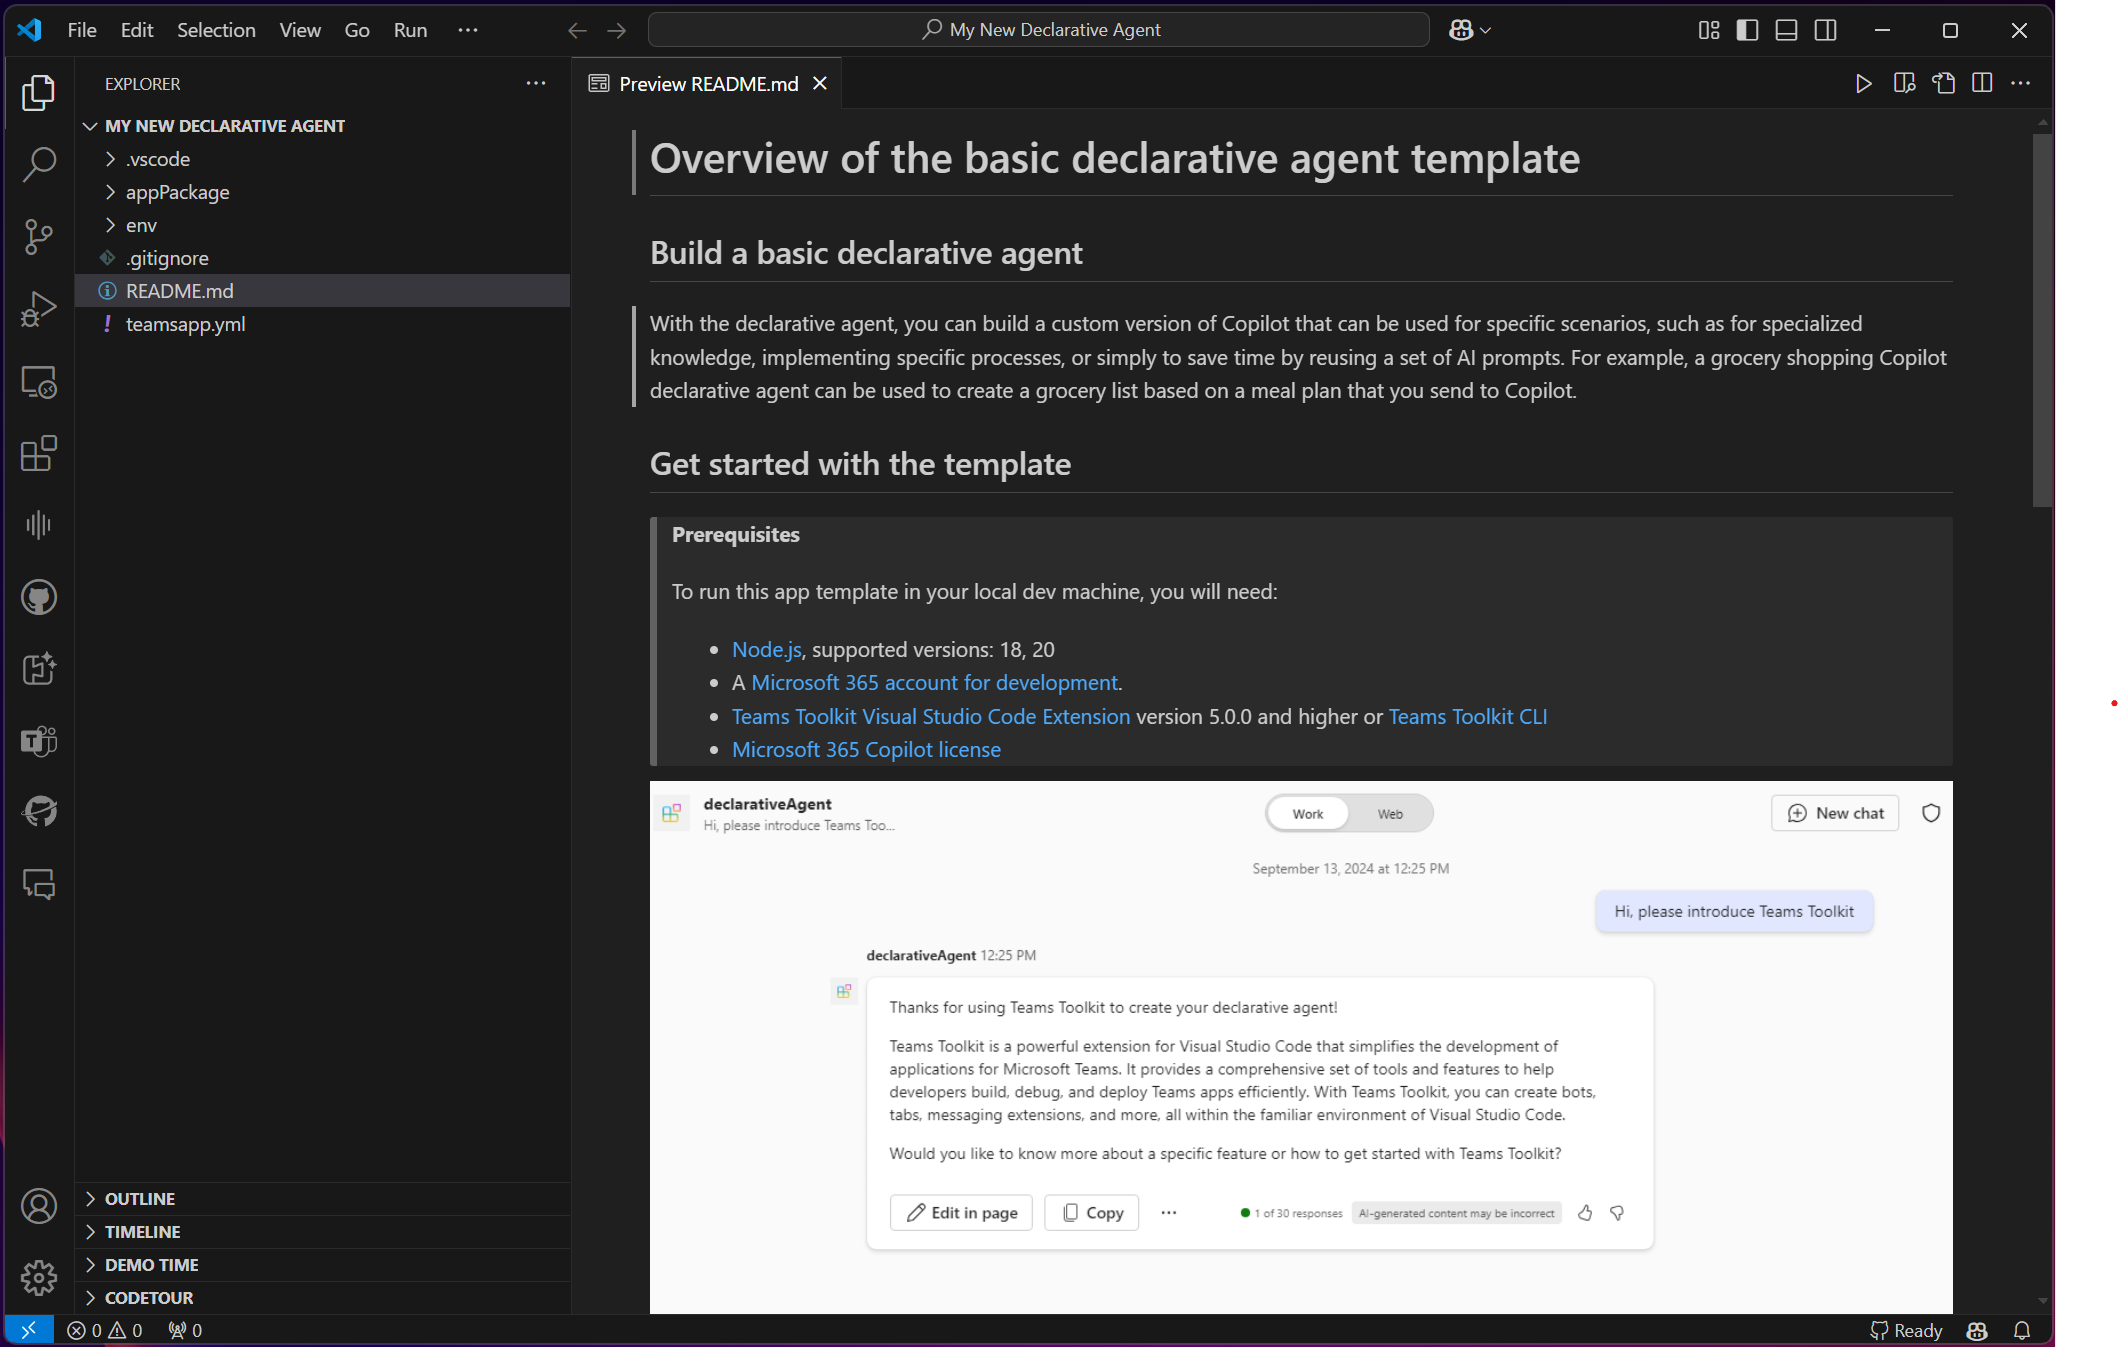Open the Run and Debug view
This screenshot has width=2118, height=1347.
click(x=38, y=308)
